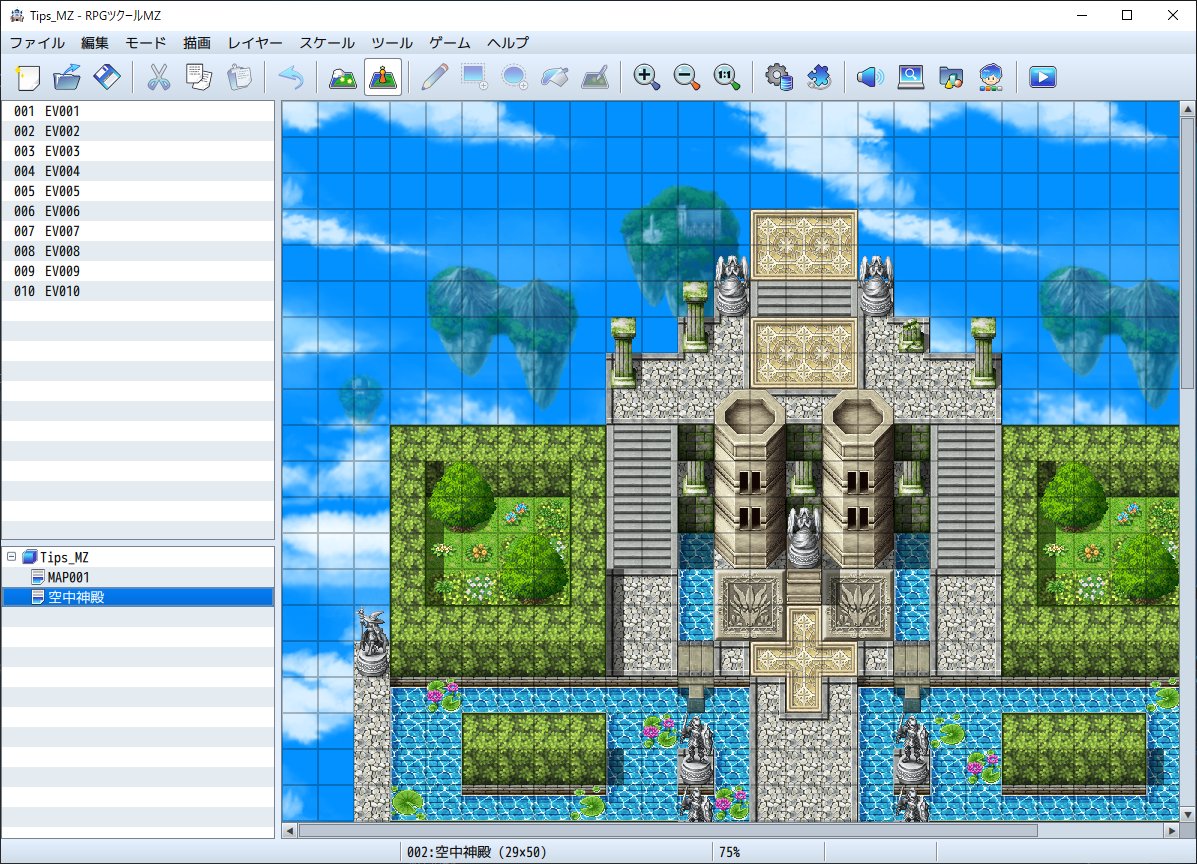Click the vertical scrollbar down arrow

tap(1188, 814)
